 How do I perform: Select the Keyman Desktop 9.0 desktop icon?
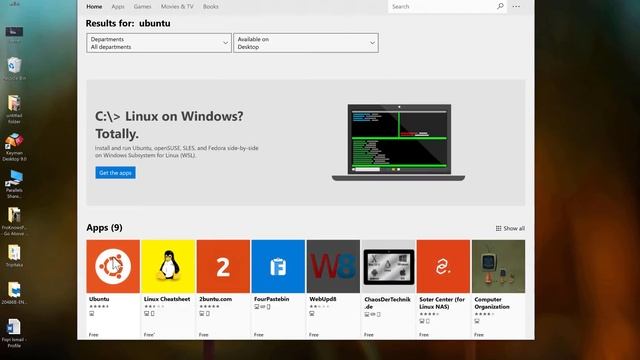(14, 147)
